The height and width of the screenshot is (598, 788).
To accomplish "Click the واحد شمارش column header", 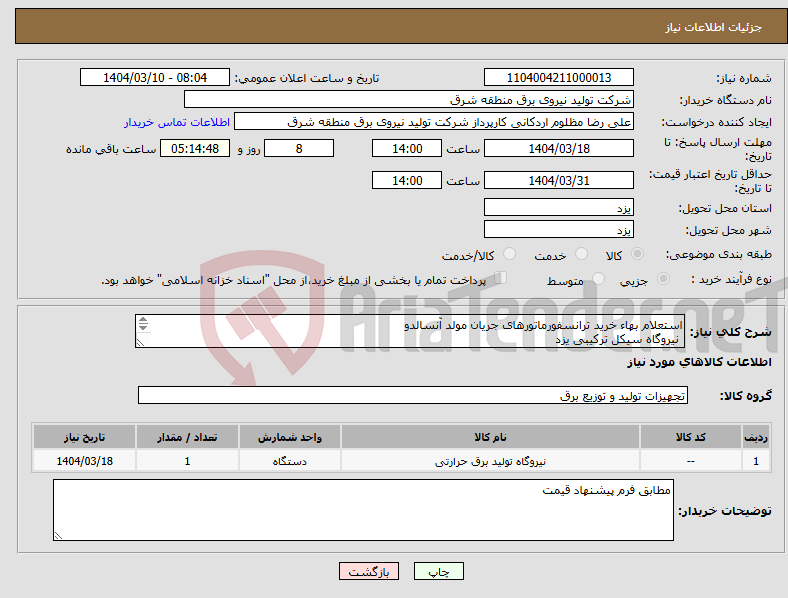I will click(x=290, y=437).
